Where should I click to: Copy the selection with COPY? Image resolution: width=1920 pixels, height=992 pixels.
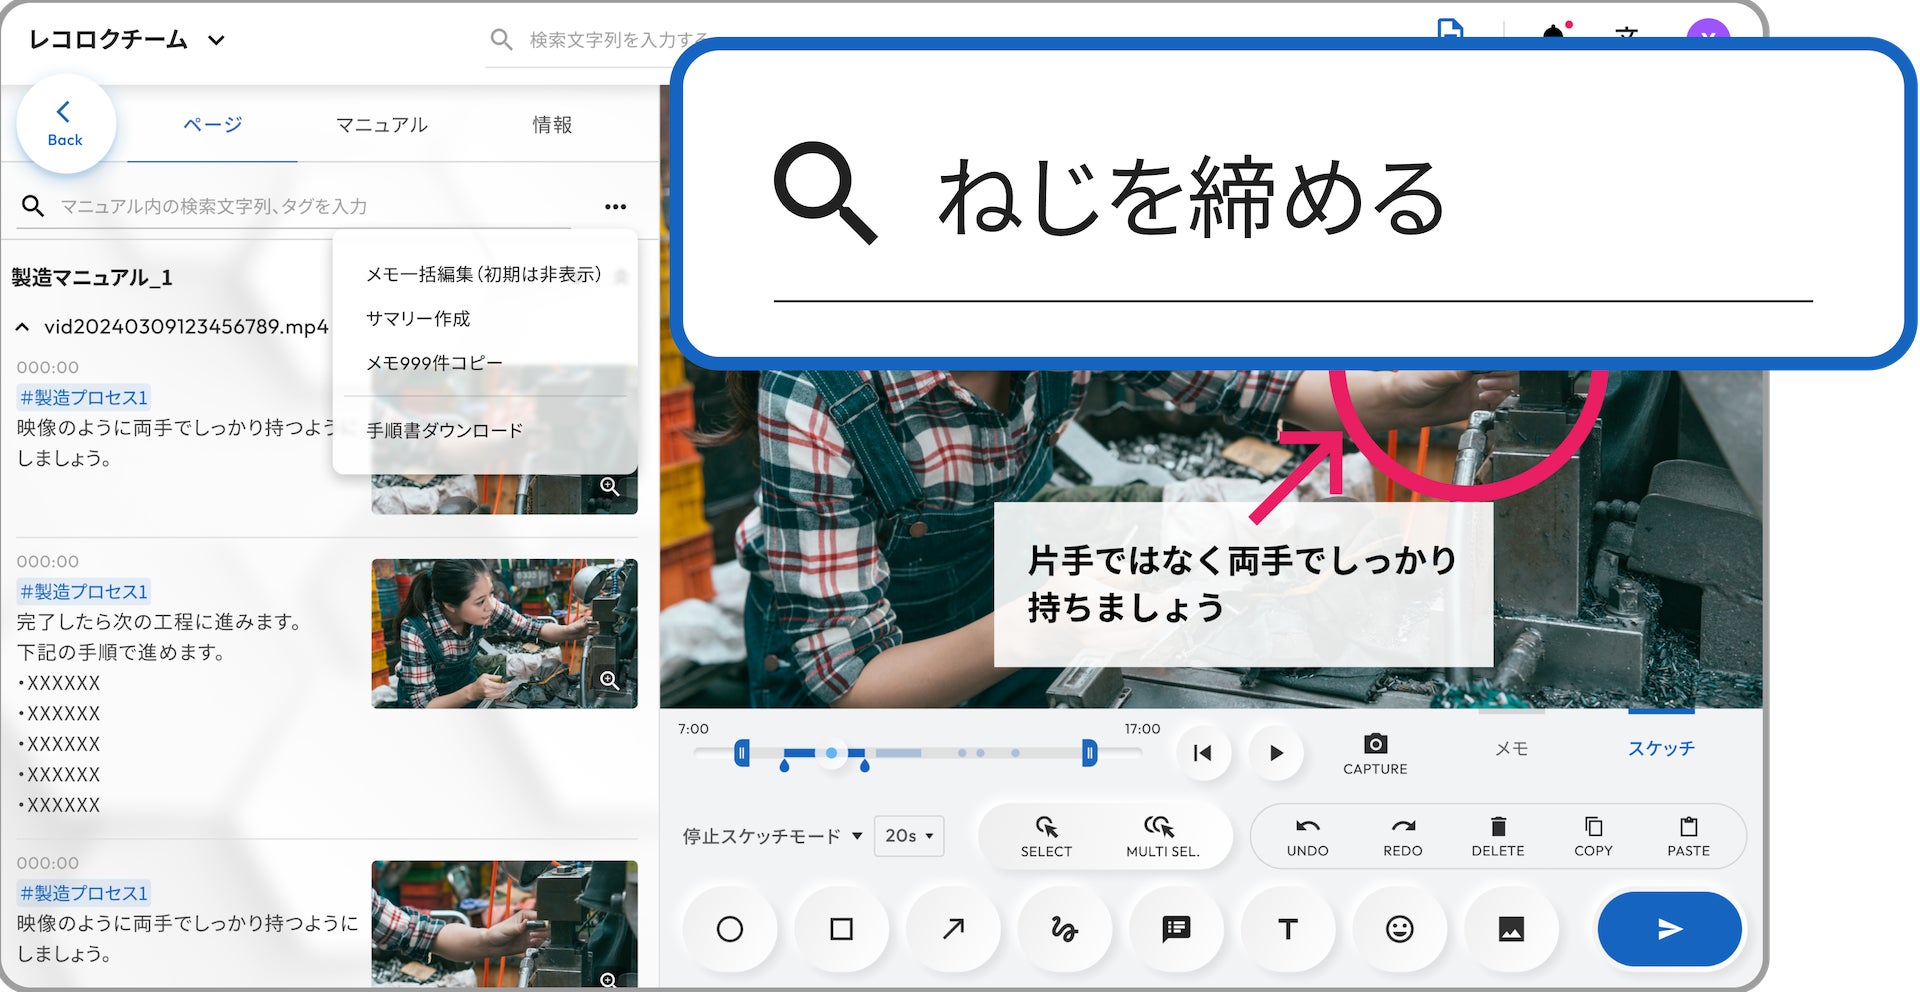click(1593, 836)
